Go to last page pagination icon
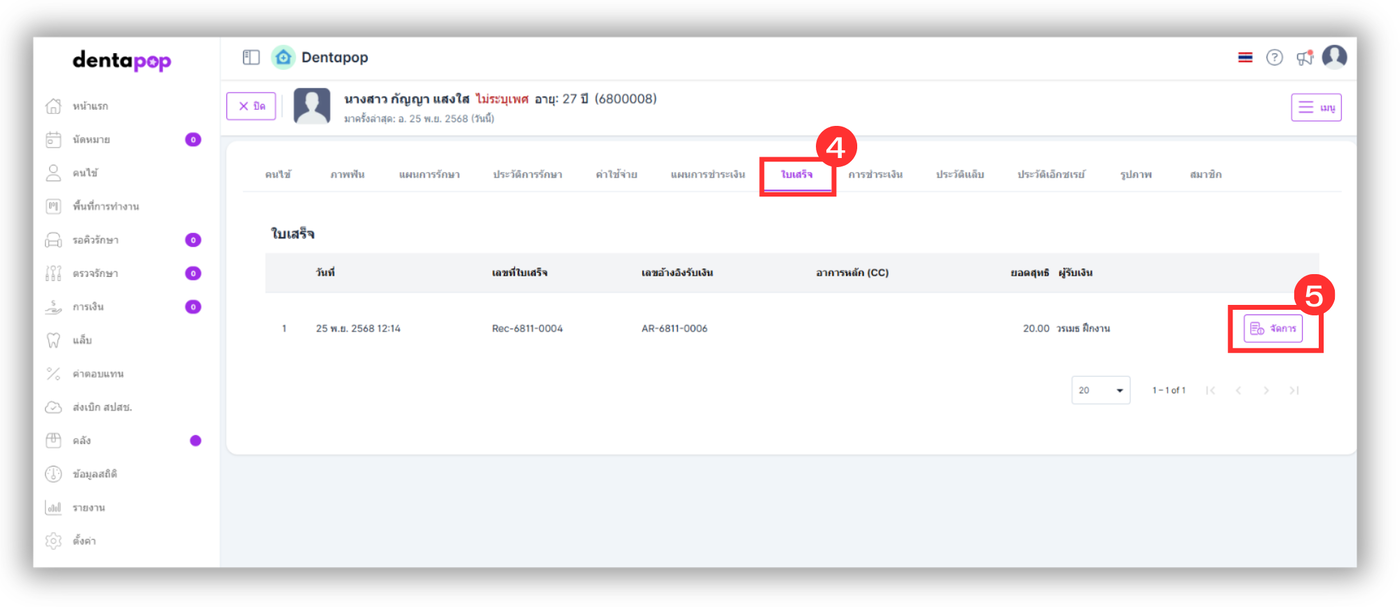The image size is (1400, 607). pyautogui.click(x=1294, y=390)
